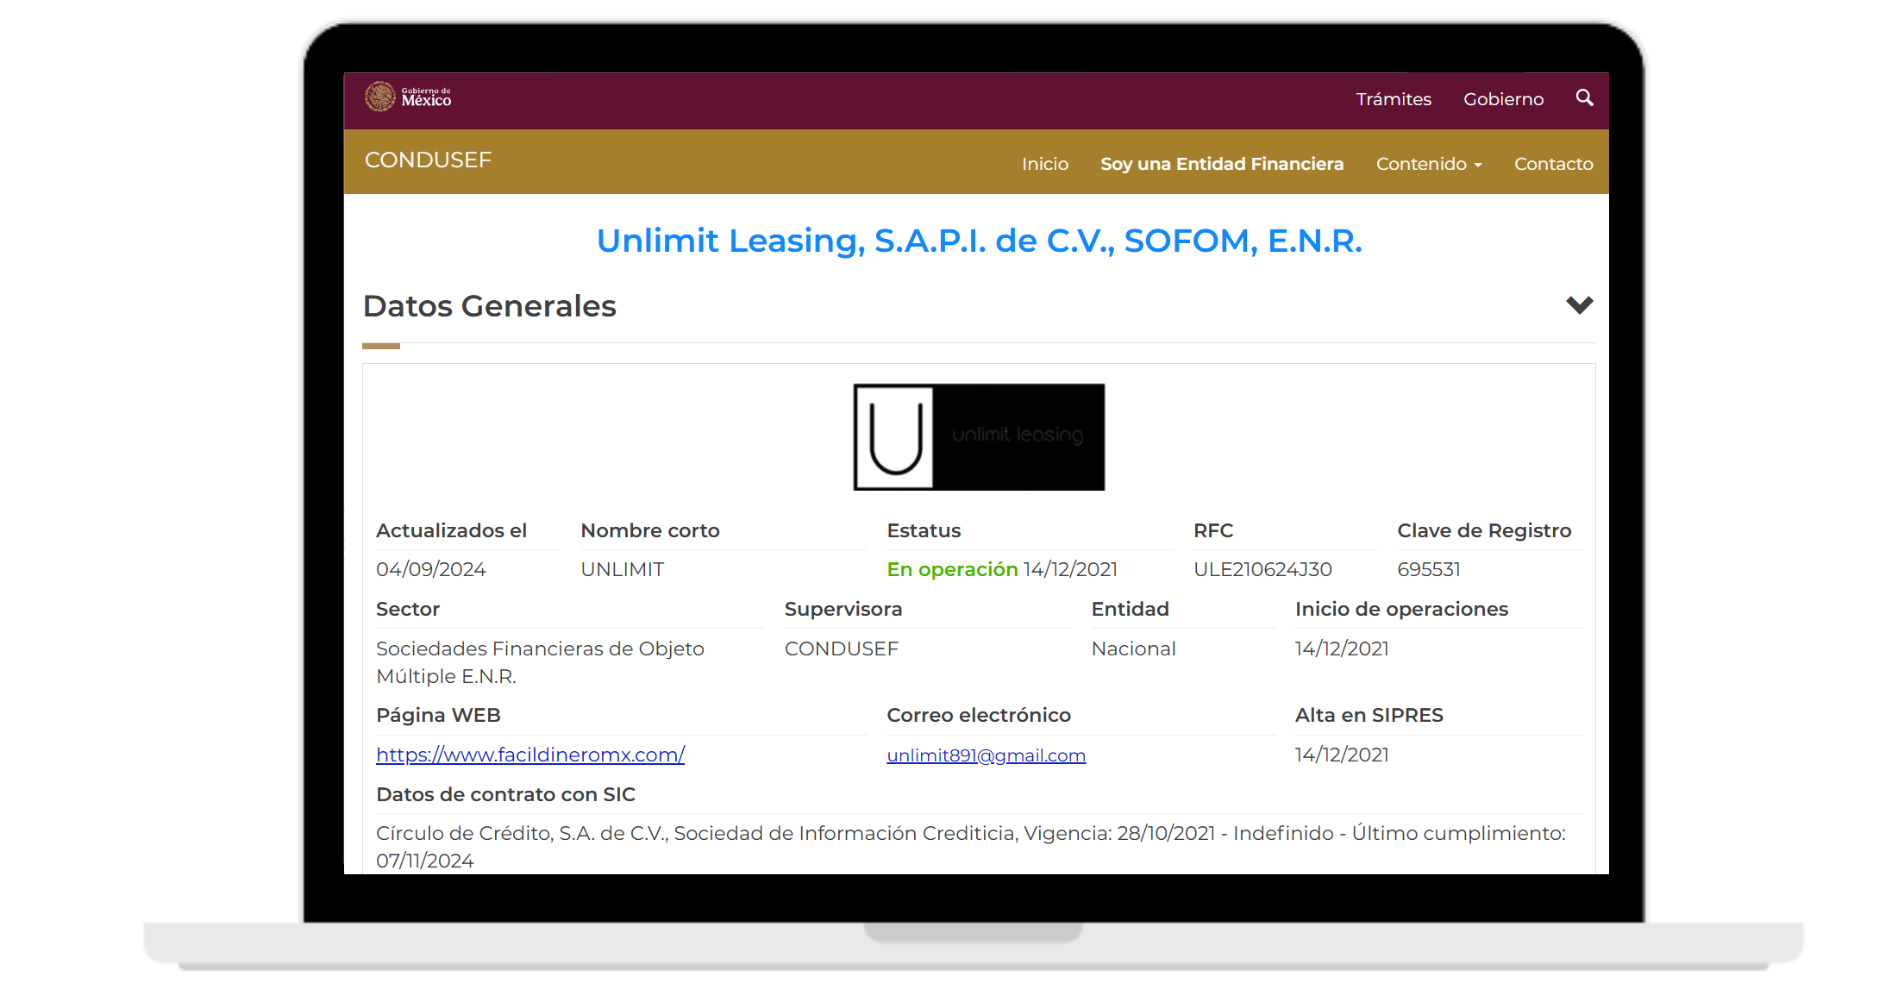Open the search magnifier icon

(x=1585, y=98)
